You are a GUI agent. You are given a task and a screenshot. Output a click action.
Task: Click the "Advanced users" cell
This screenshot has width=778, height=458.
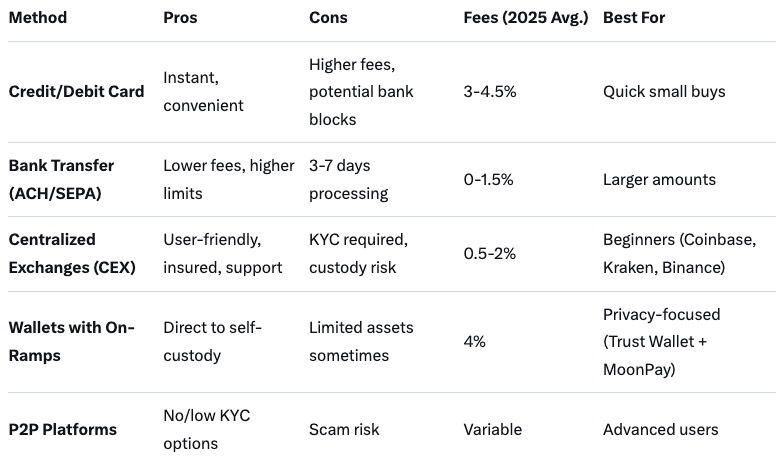tap(660, 429)
